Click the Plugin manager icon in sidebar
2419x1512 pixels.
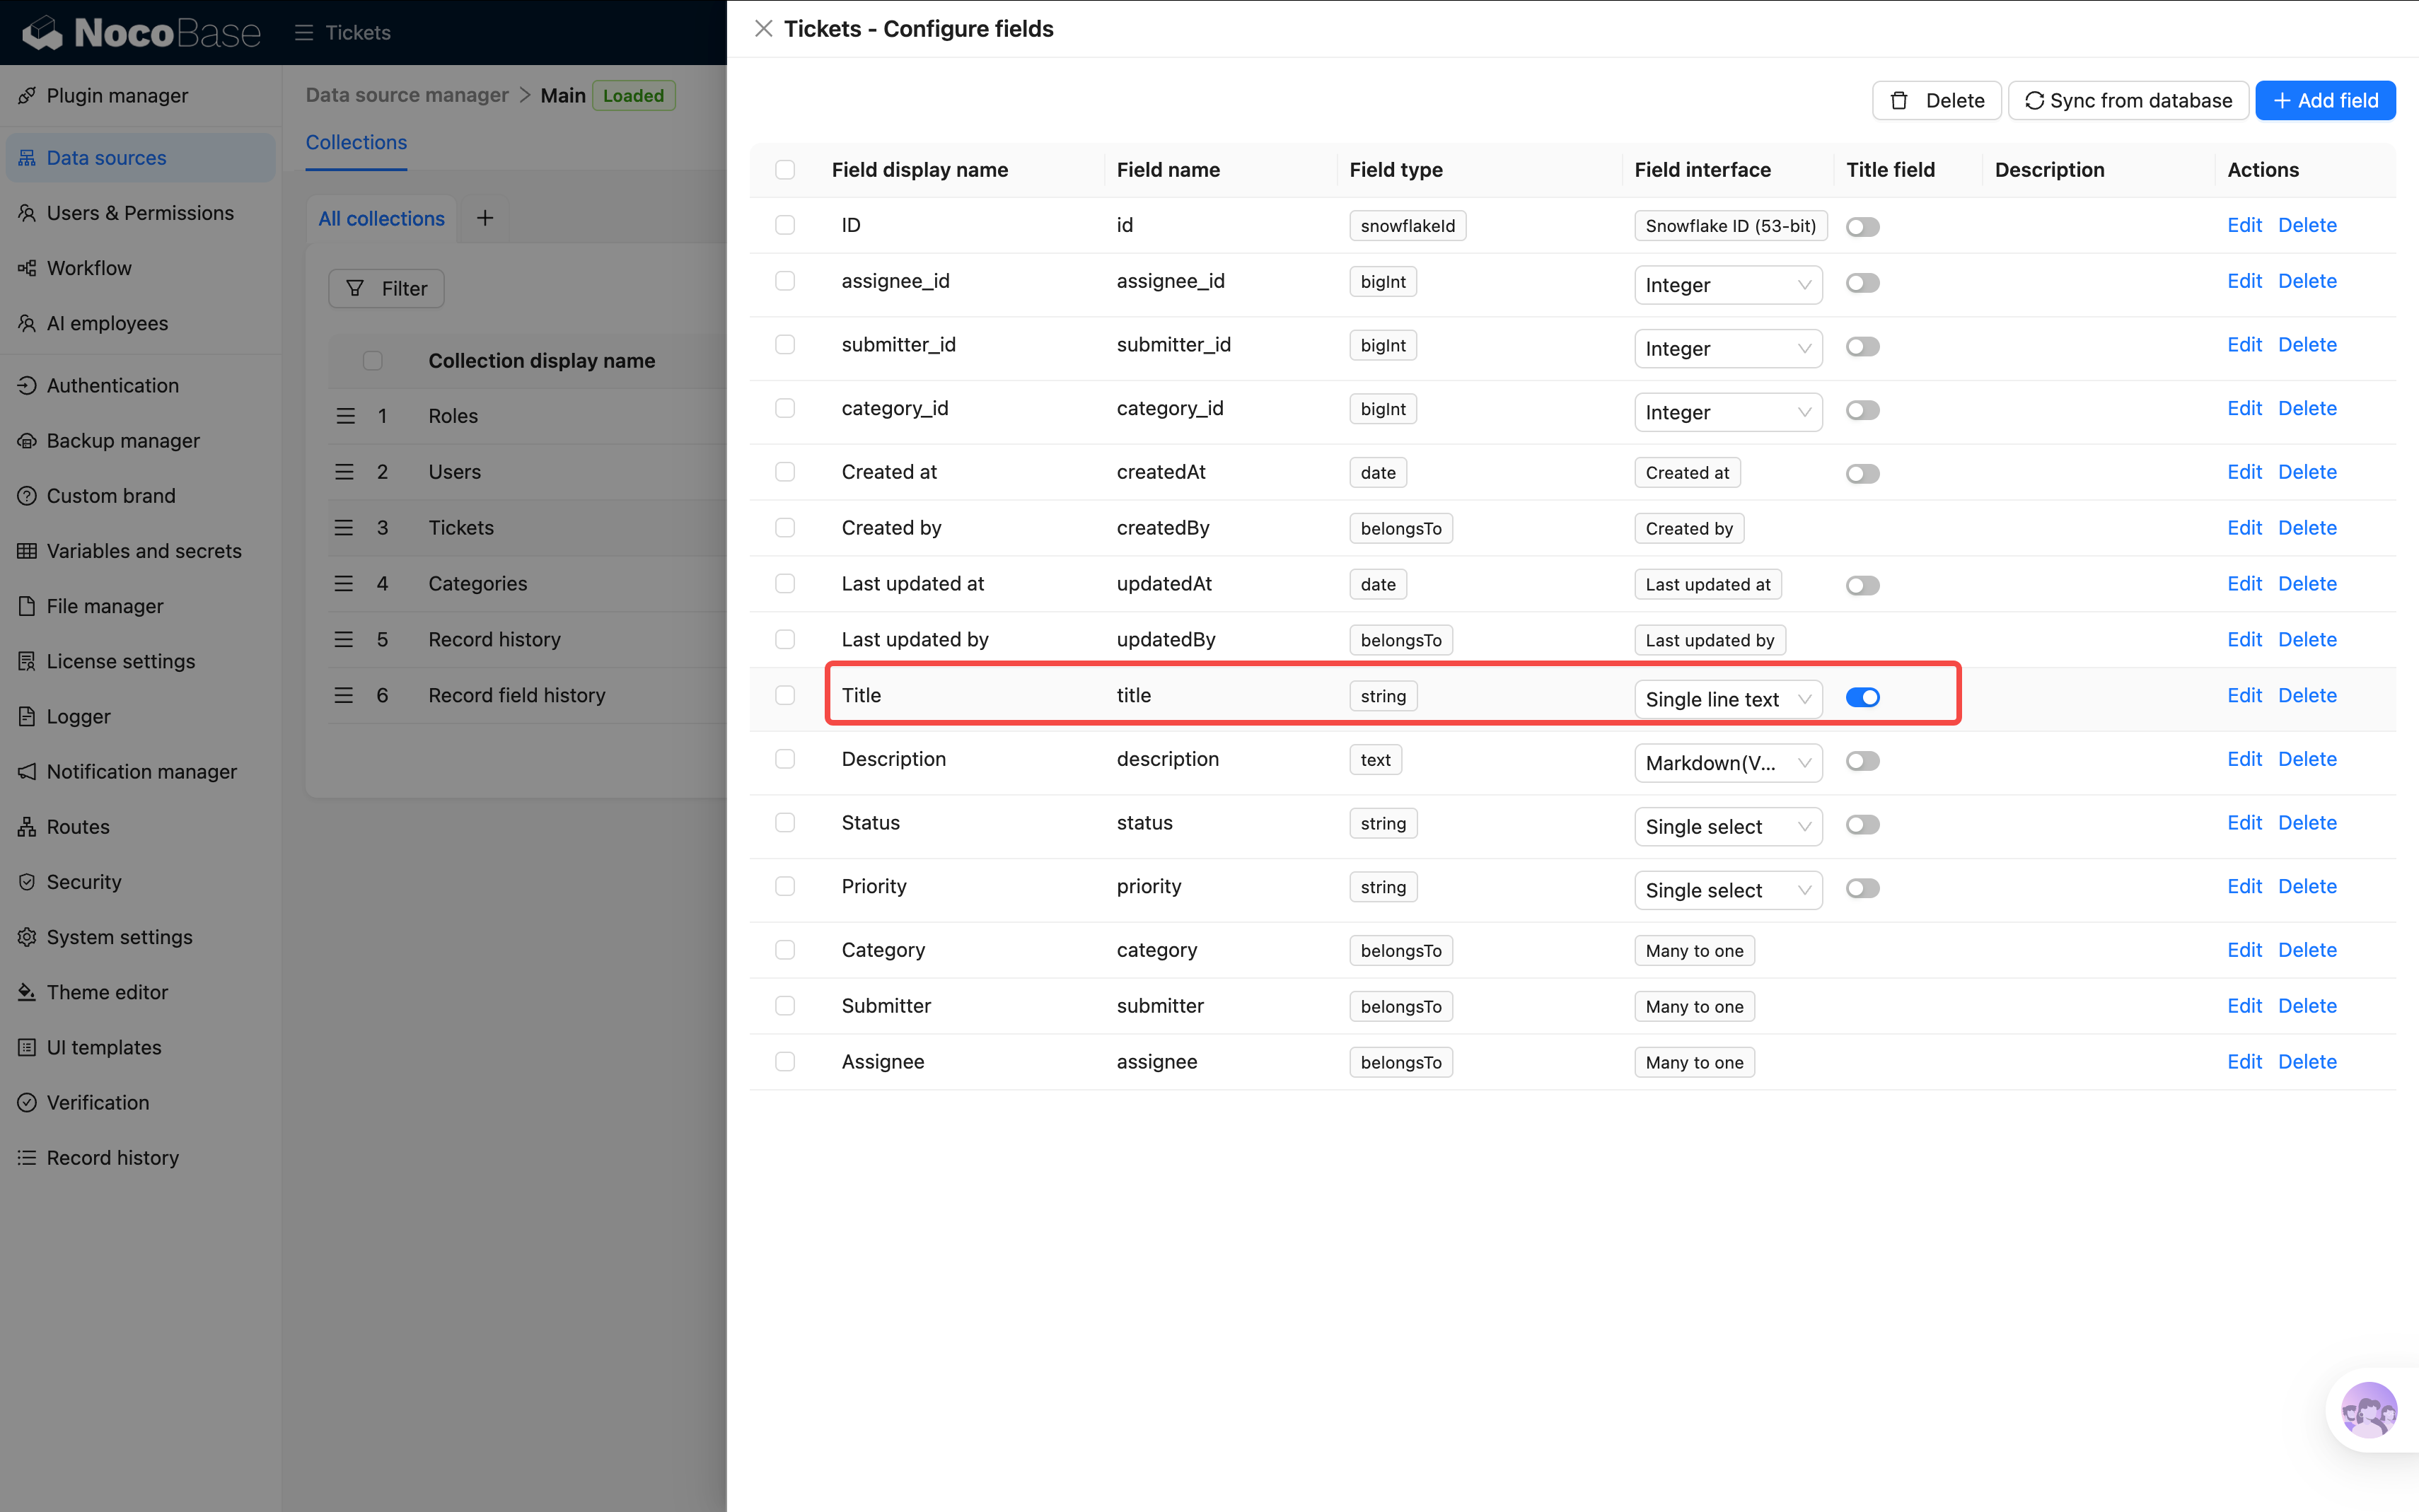(27, 96)
